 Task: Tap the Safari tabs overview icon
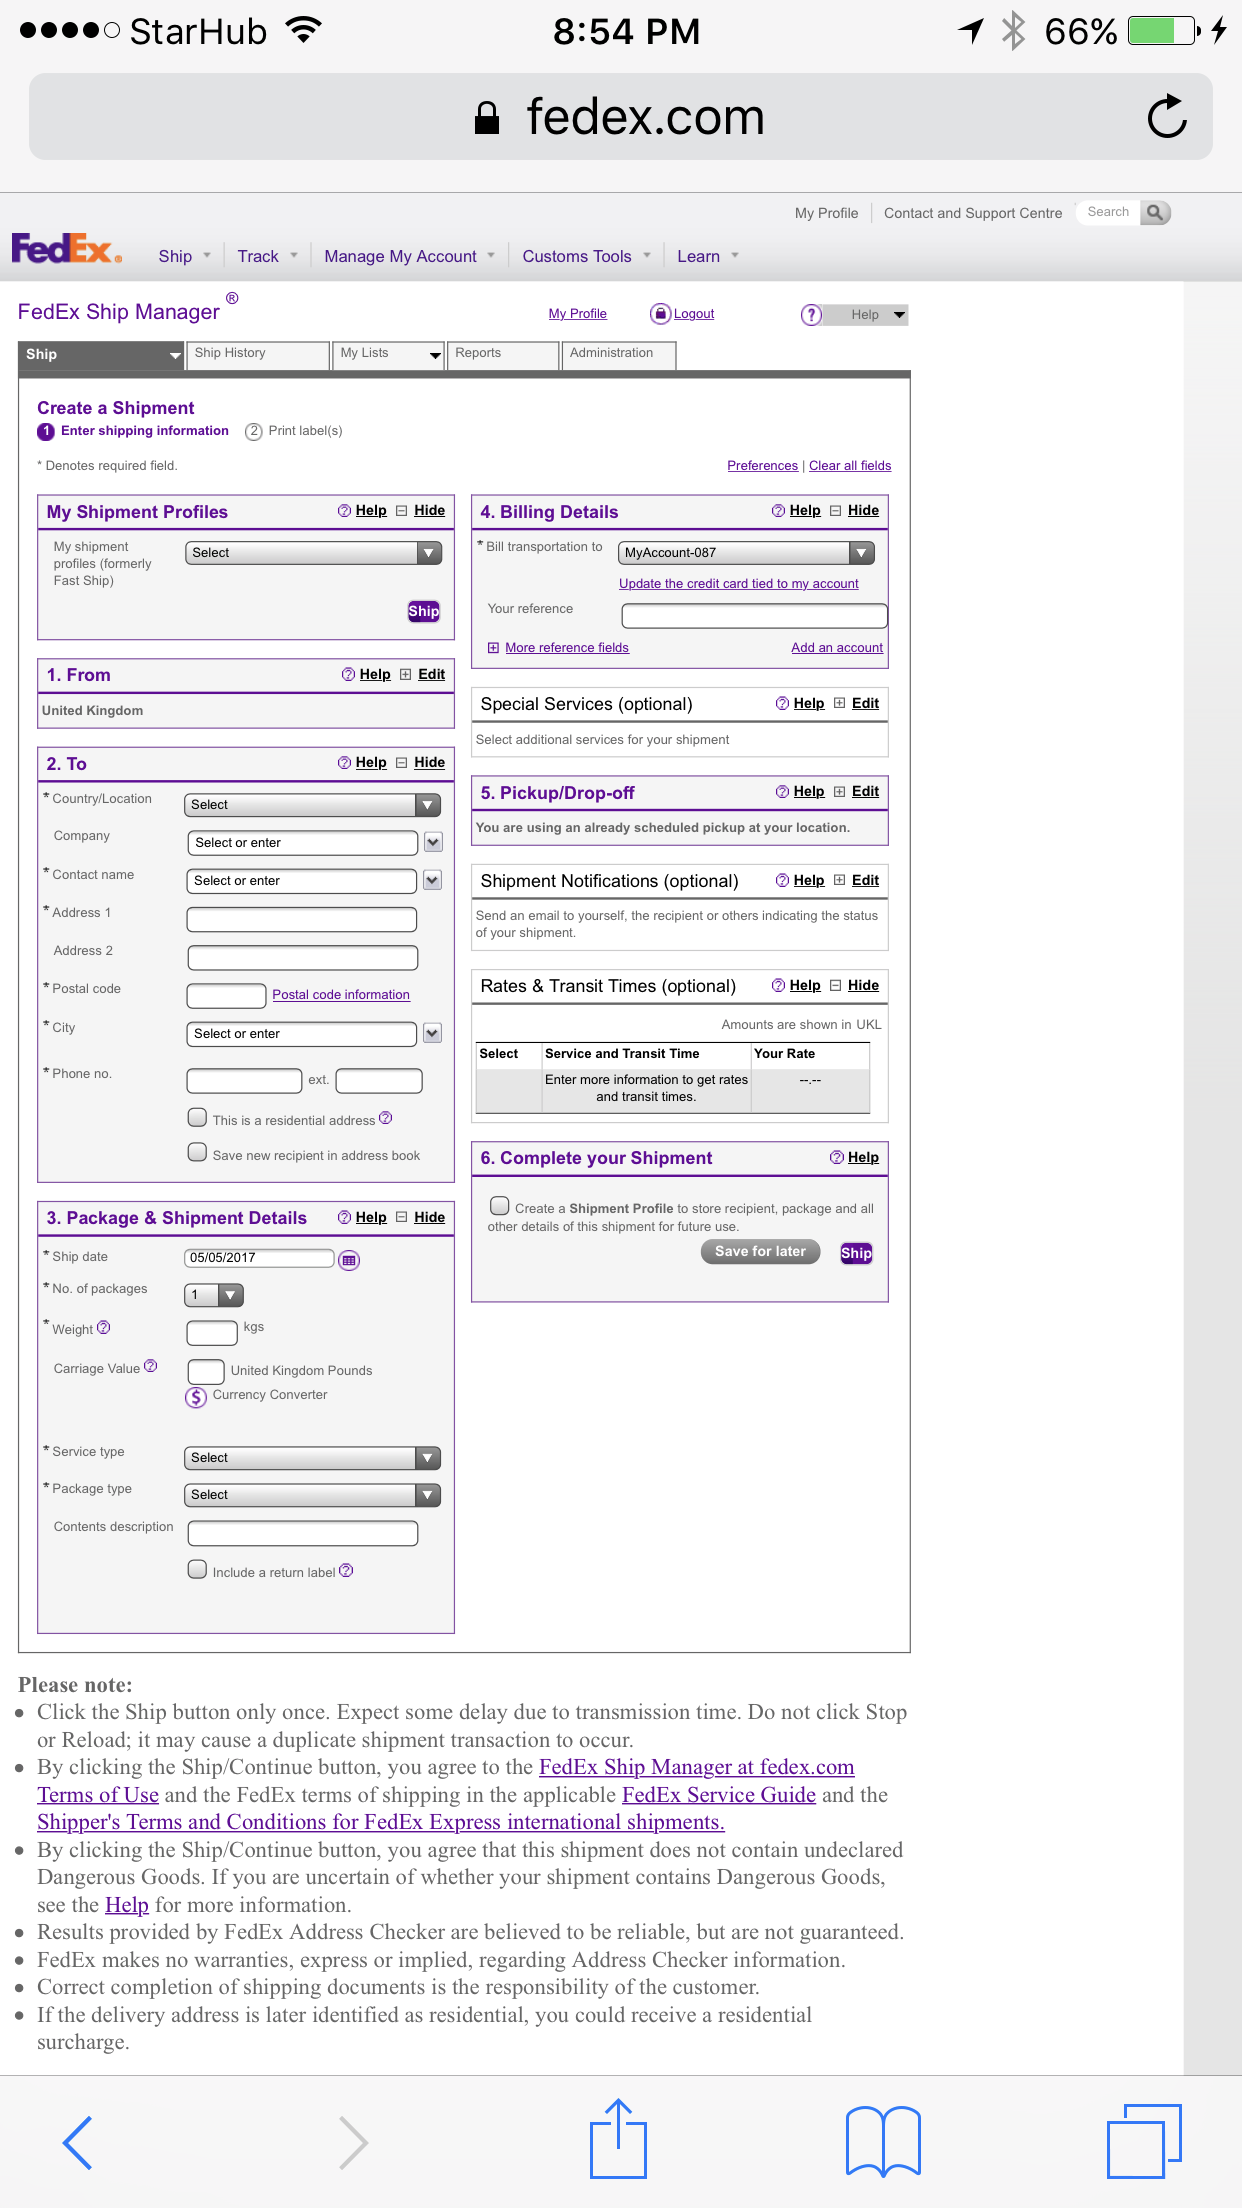pyautogui.click(x=1143, y=2141)
